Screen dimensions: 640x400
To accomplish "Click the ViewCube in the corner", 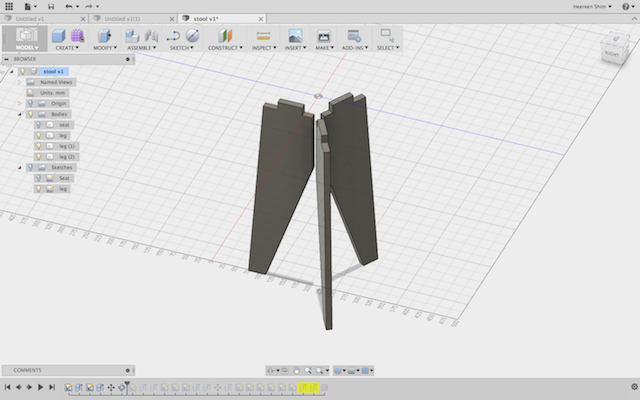I will [616, 48].
